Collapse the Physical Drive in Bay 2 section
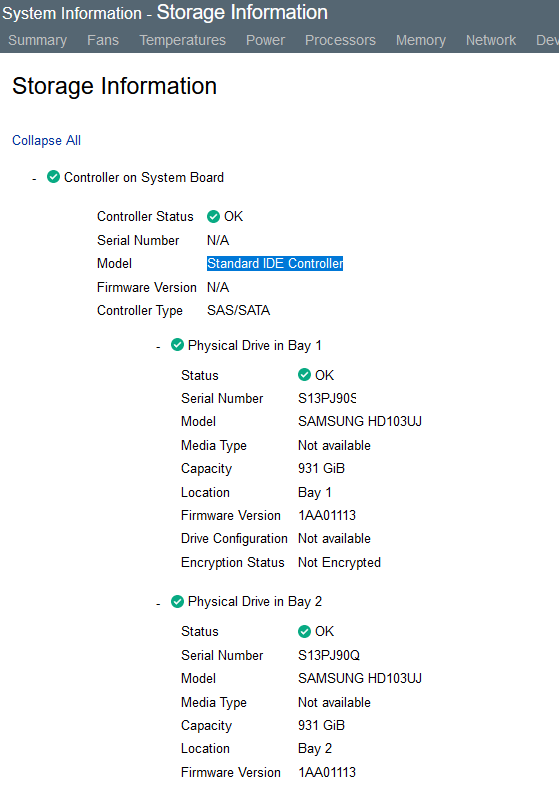Image resolution: width=559 pixels, height=789 pixels. click(x=158, y=603)
